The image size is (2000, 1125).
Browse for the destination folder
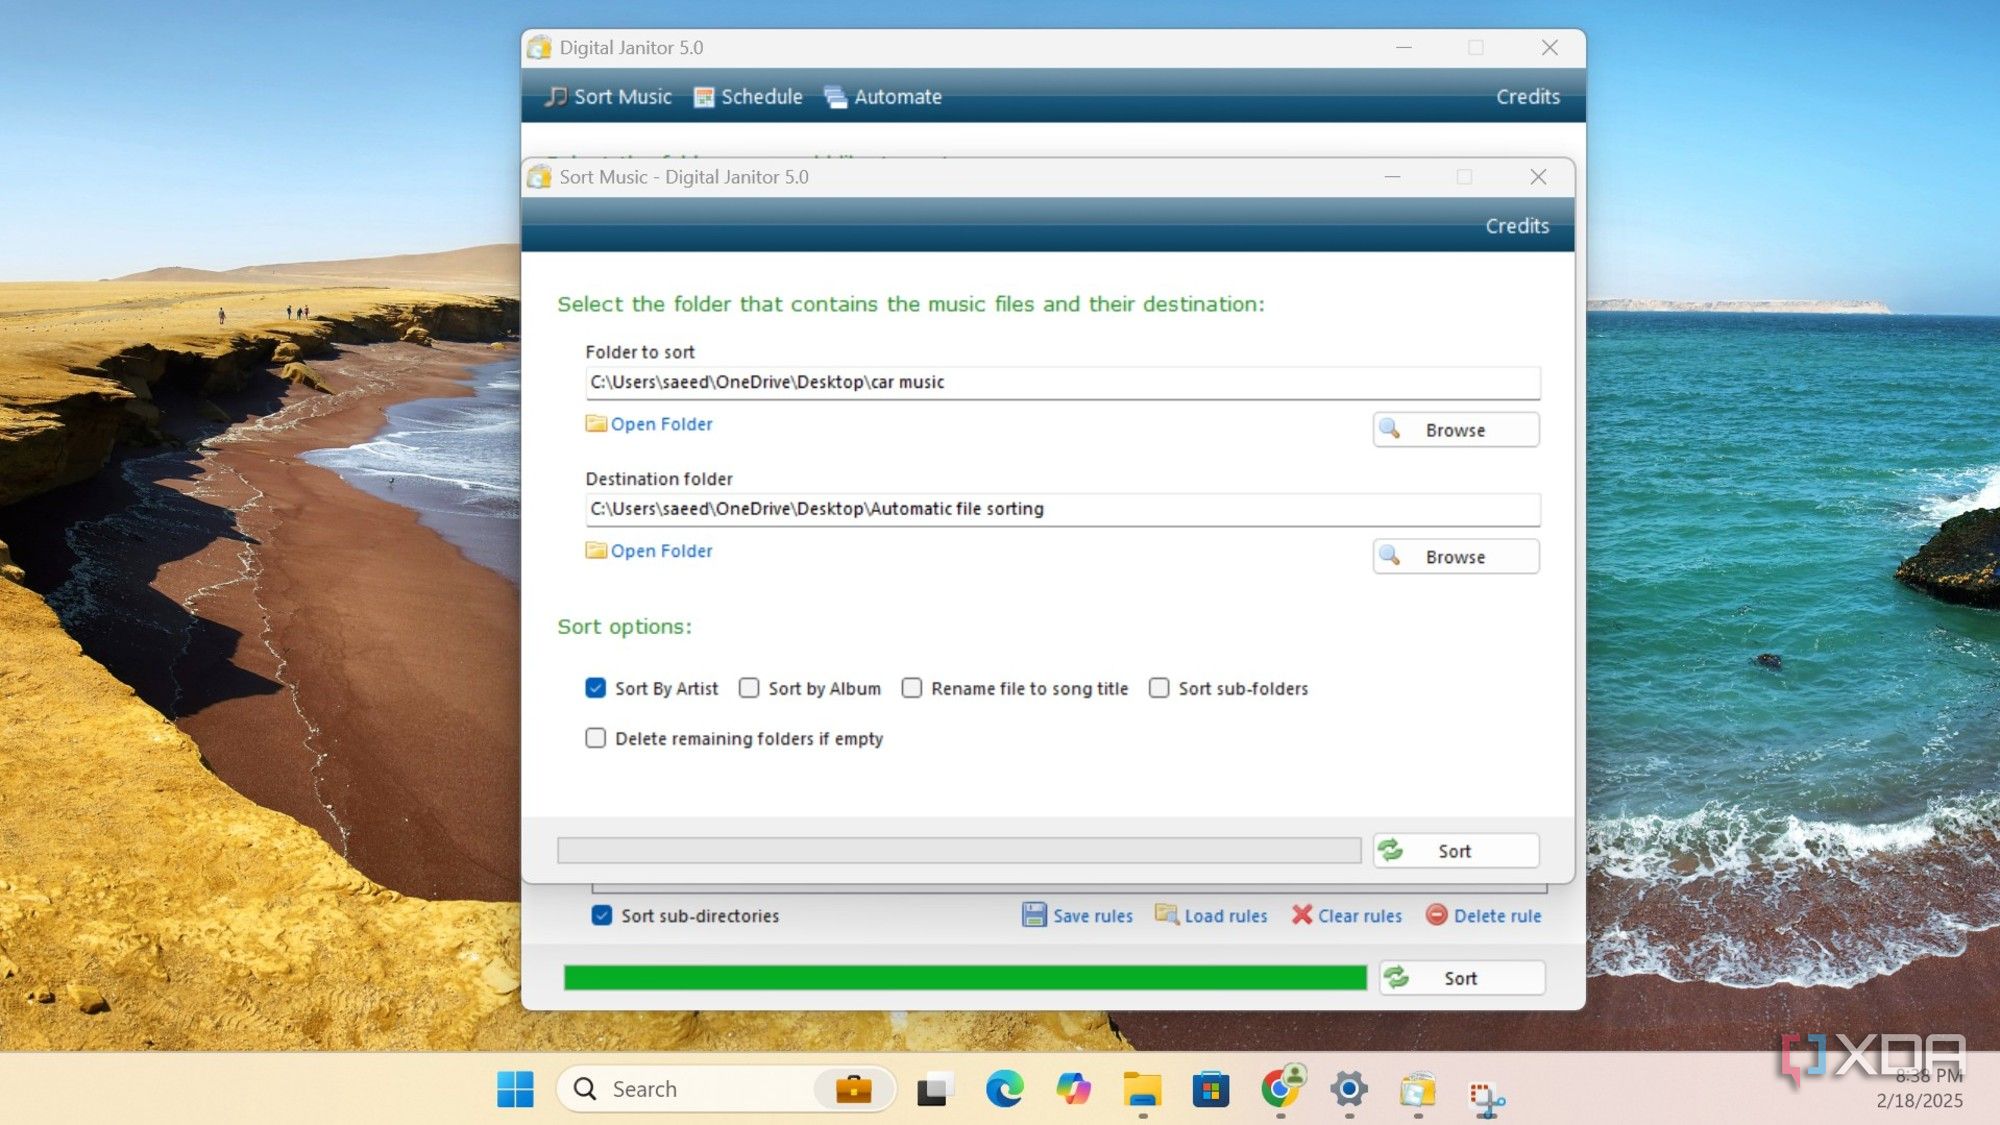point(1455,557)
